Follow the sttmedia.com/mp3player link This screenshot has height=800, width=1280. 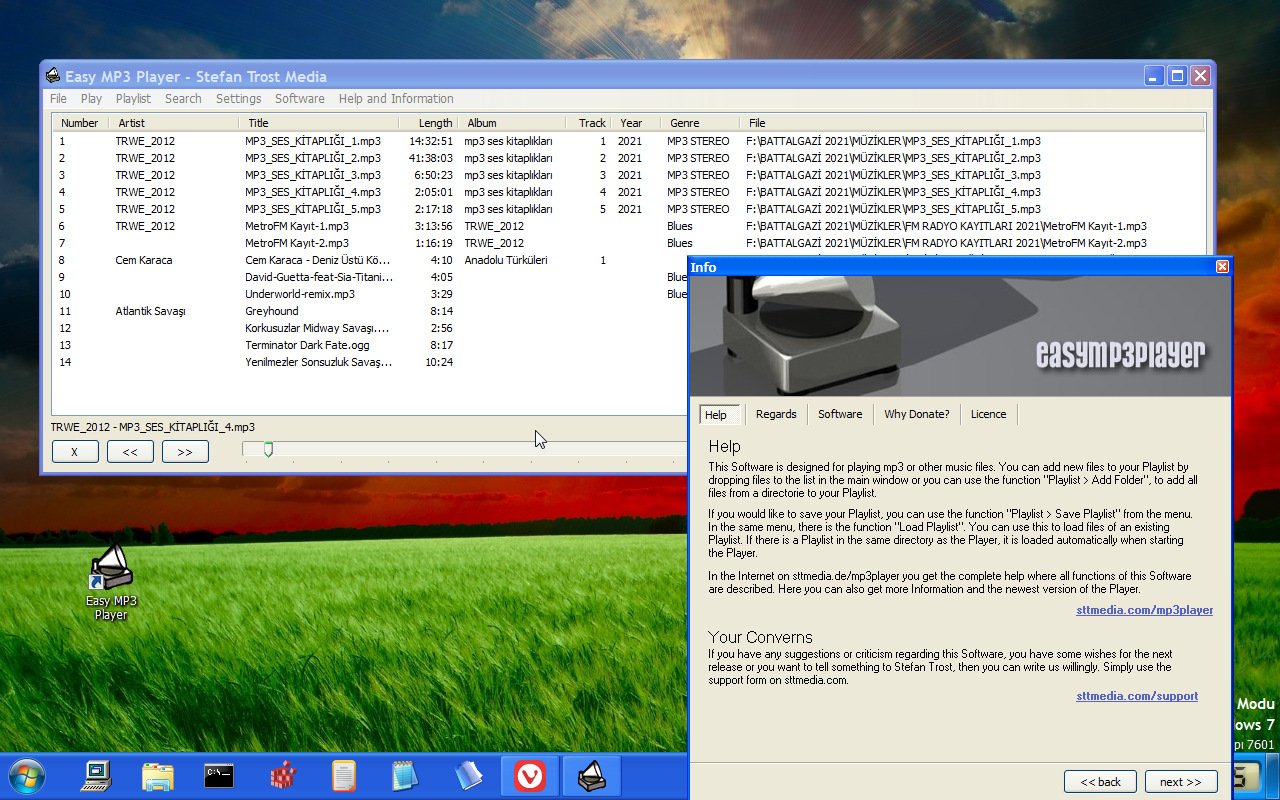pyautogui.click(x=1144, y=610)
